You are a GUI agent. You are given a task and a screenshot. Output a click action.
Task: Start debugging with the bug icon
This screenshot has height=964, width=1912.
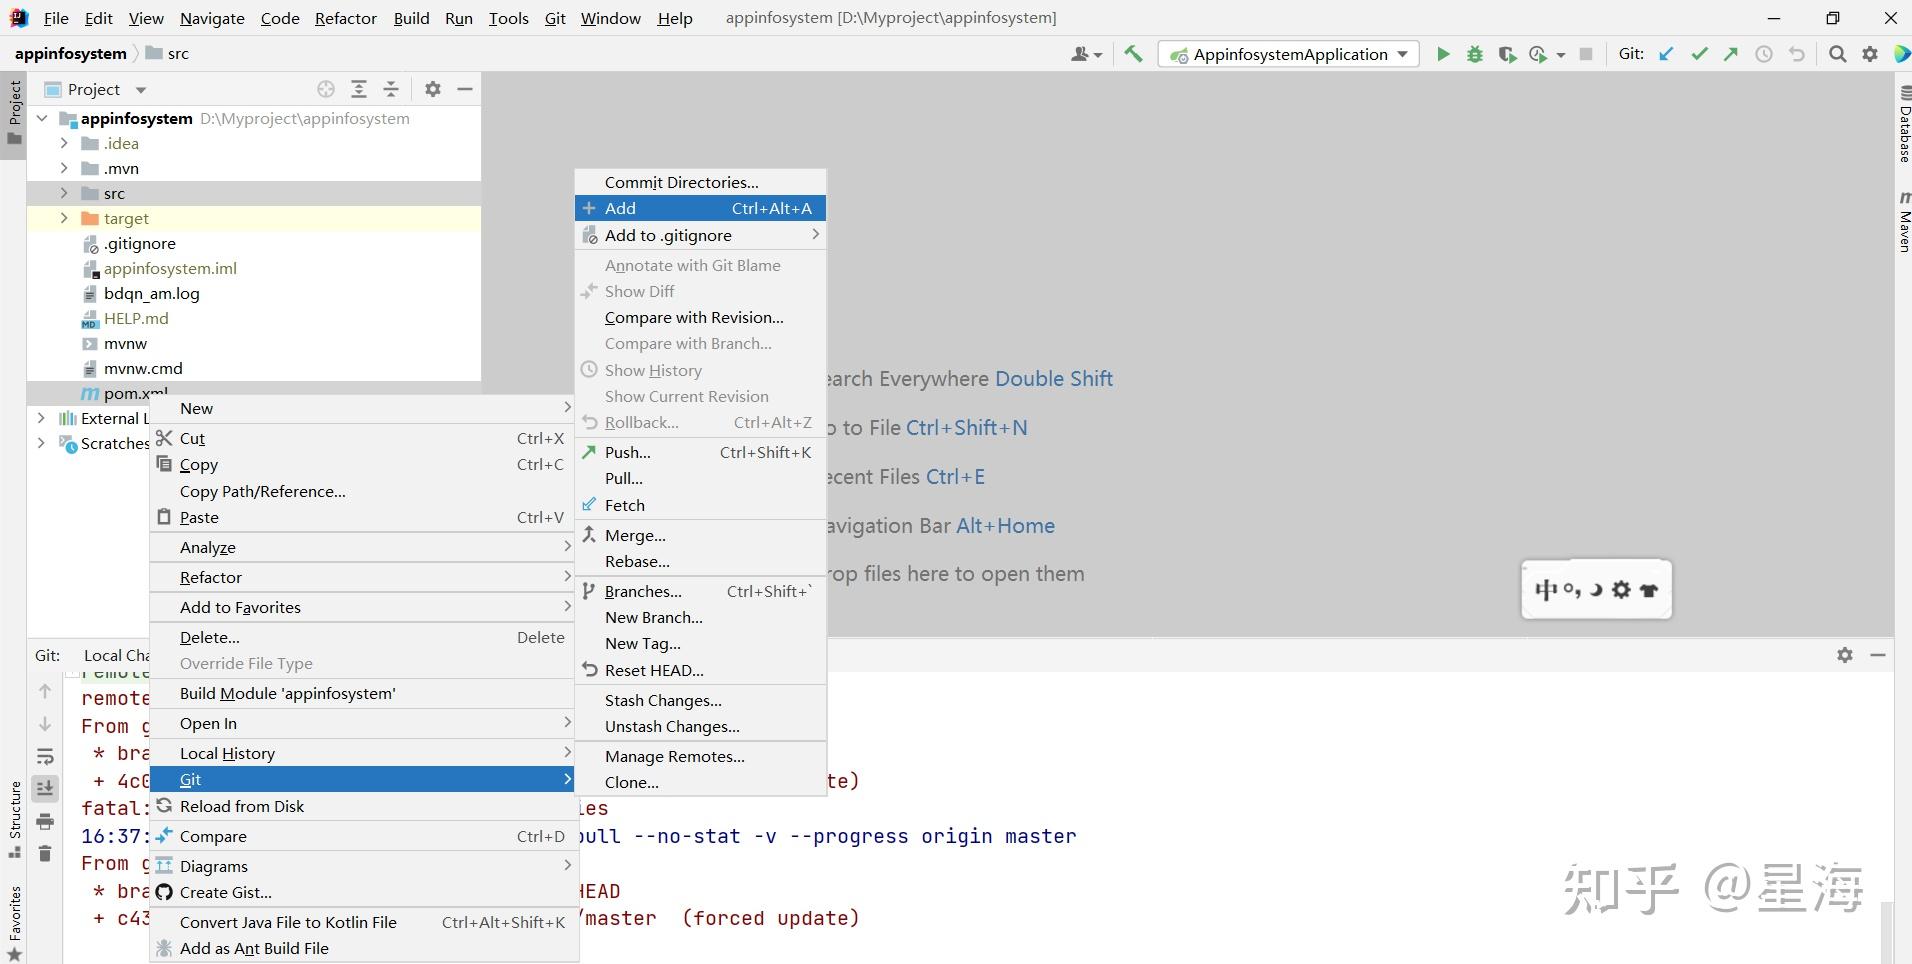(x=1475, y=54)
